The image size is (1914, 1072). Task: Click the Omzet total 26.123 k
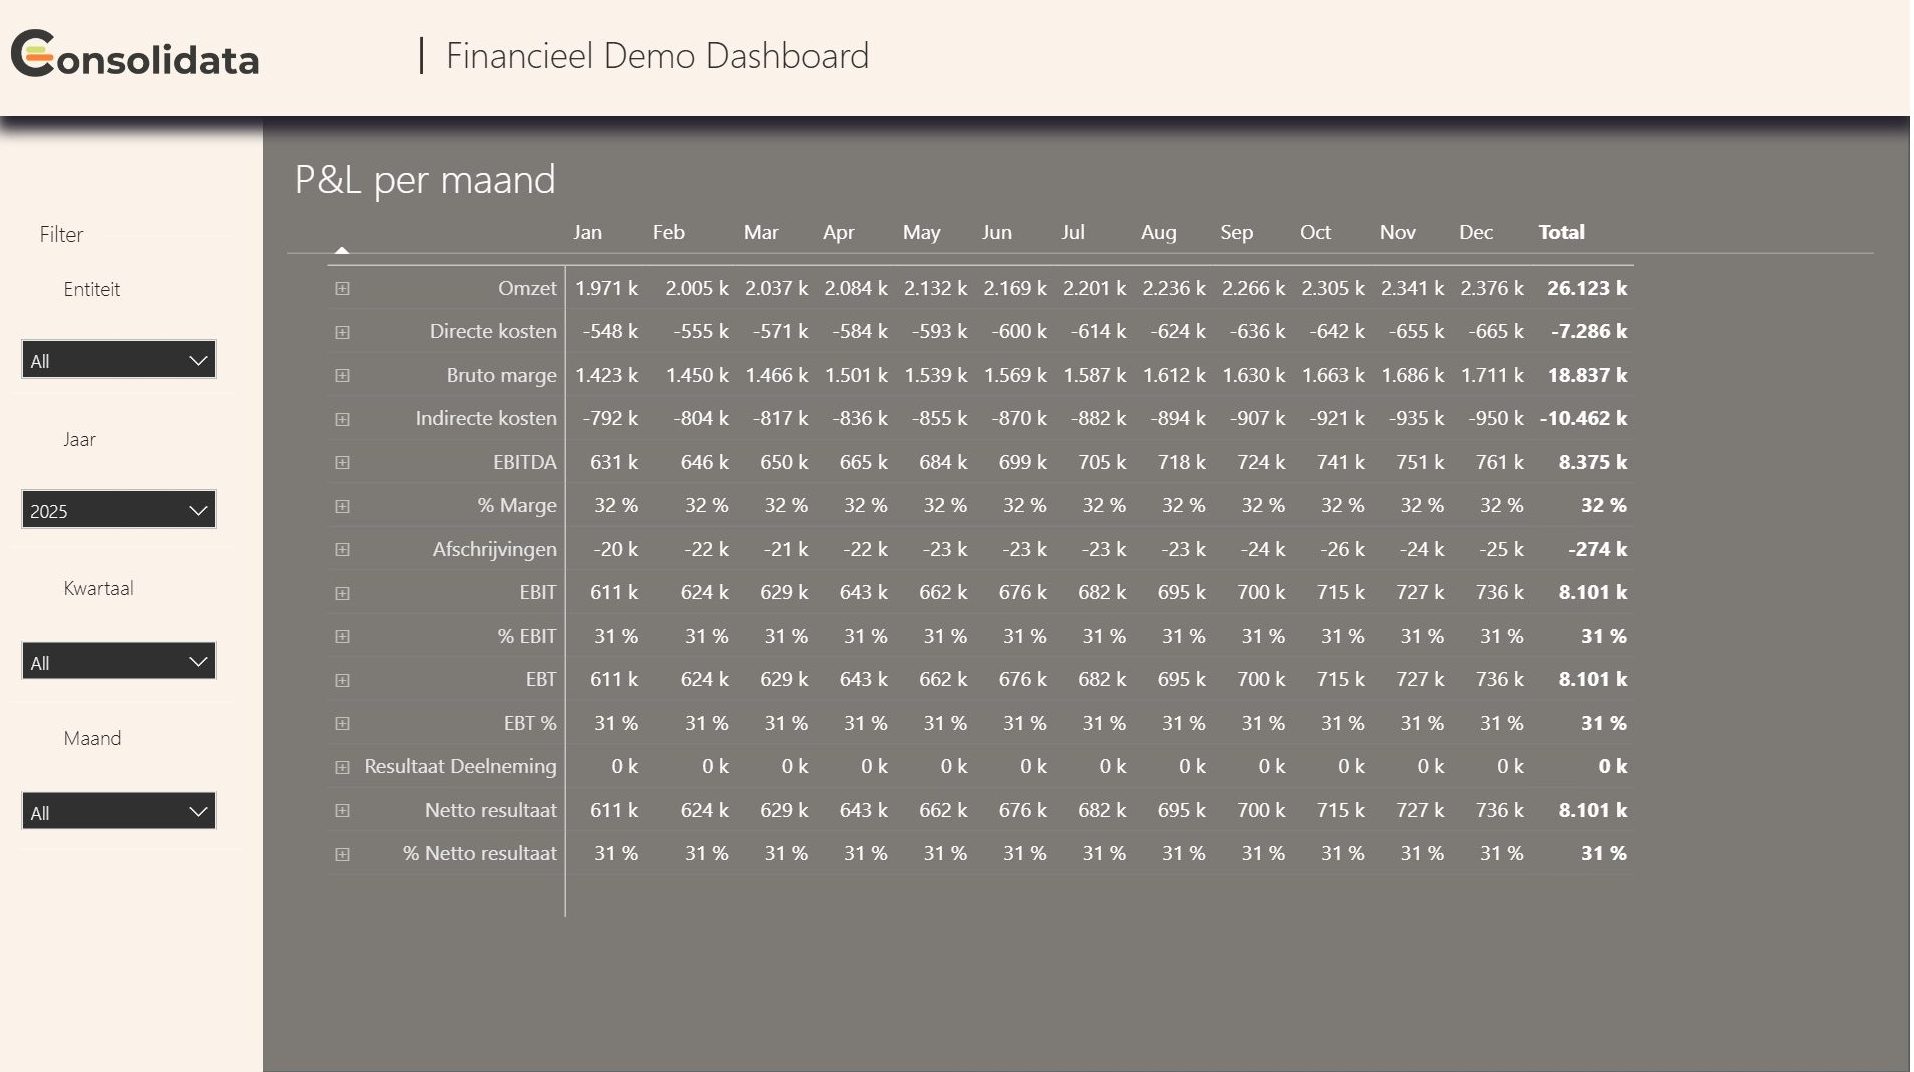1587,289
